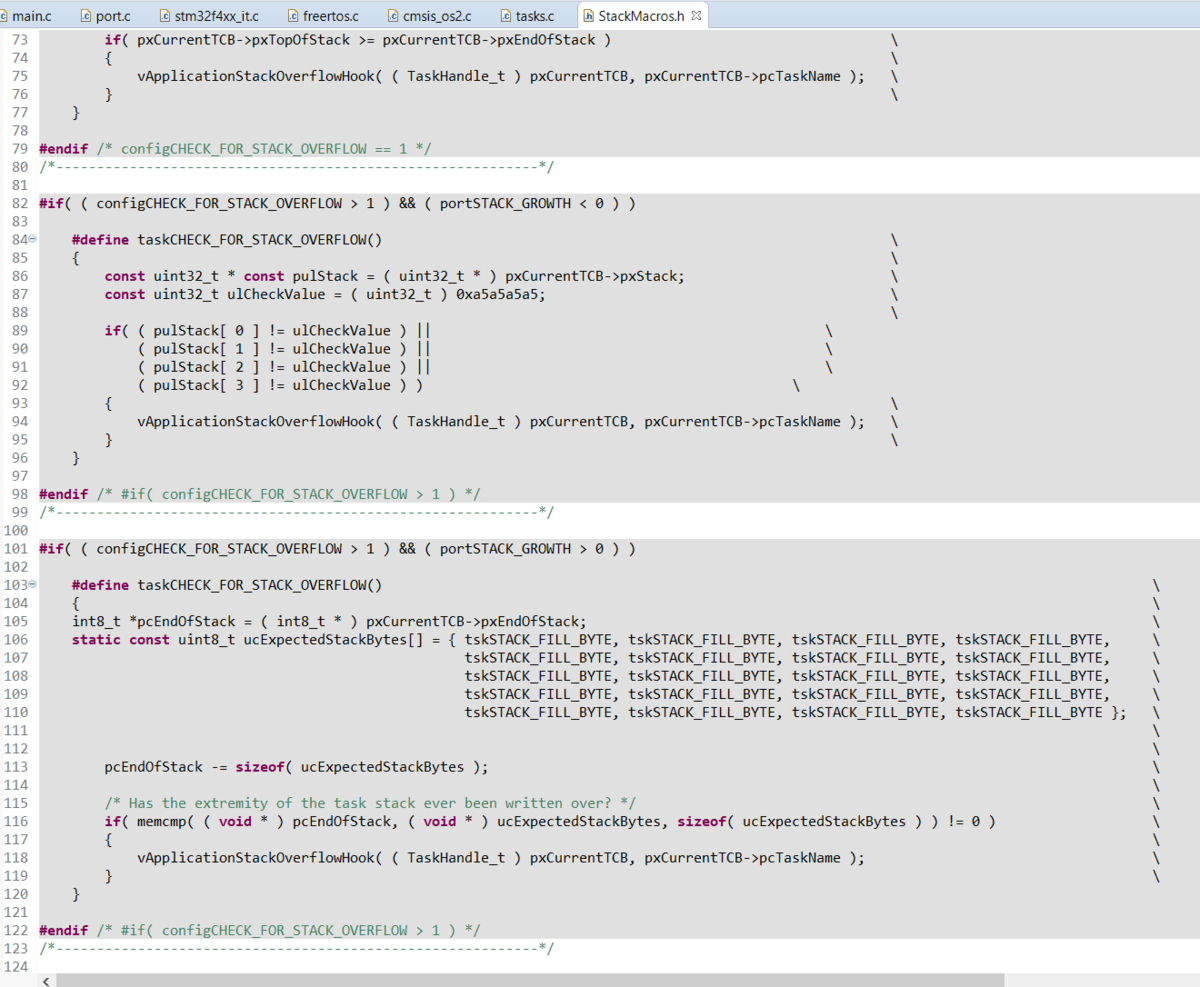Collapse the macro definition fold at line 84
Viewport: 1200px width, 987px height.
[31, 239]
